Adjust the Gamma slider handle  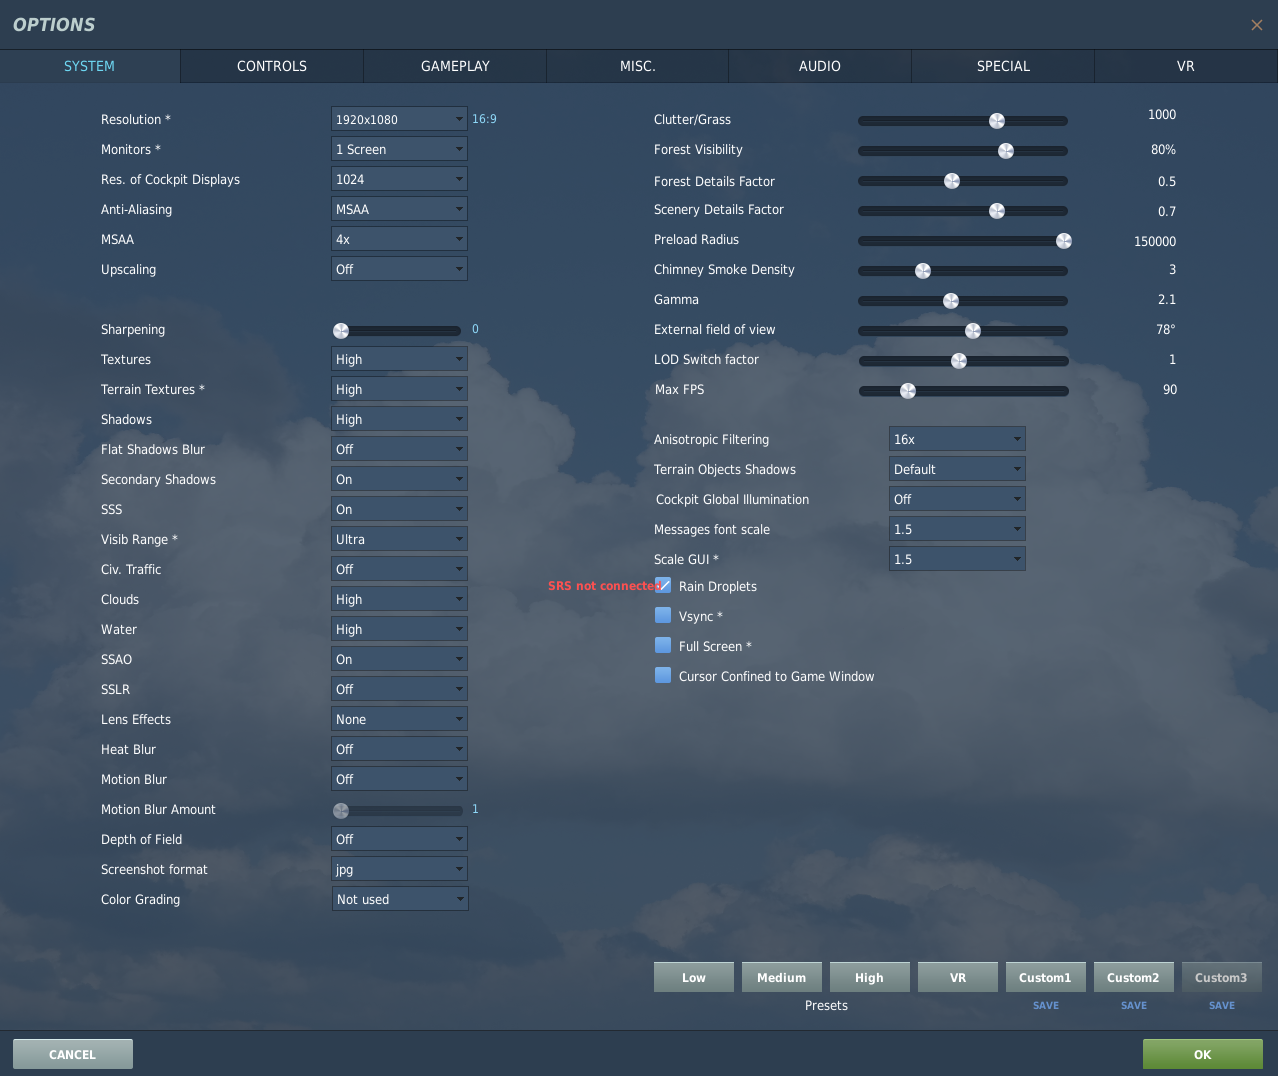pyautogui.click(x=951, y=301)
